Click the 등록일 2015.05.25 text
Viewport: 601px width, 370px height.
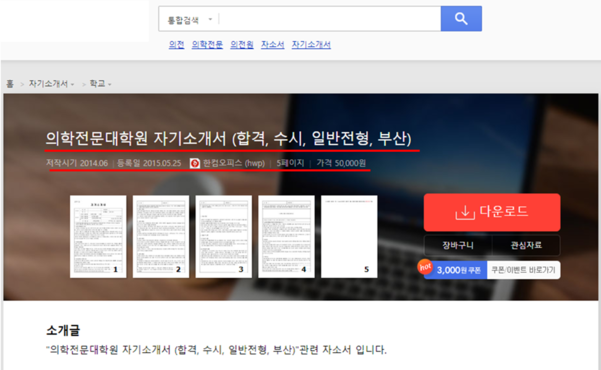[x=149, y=163]
